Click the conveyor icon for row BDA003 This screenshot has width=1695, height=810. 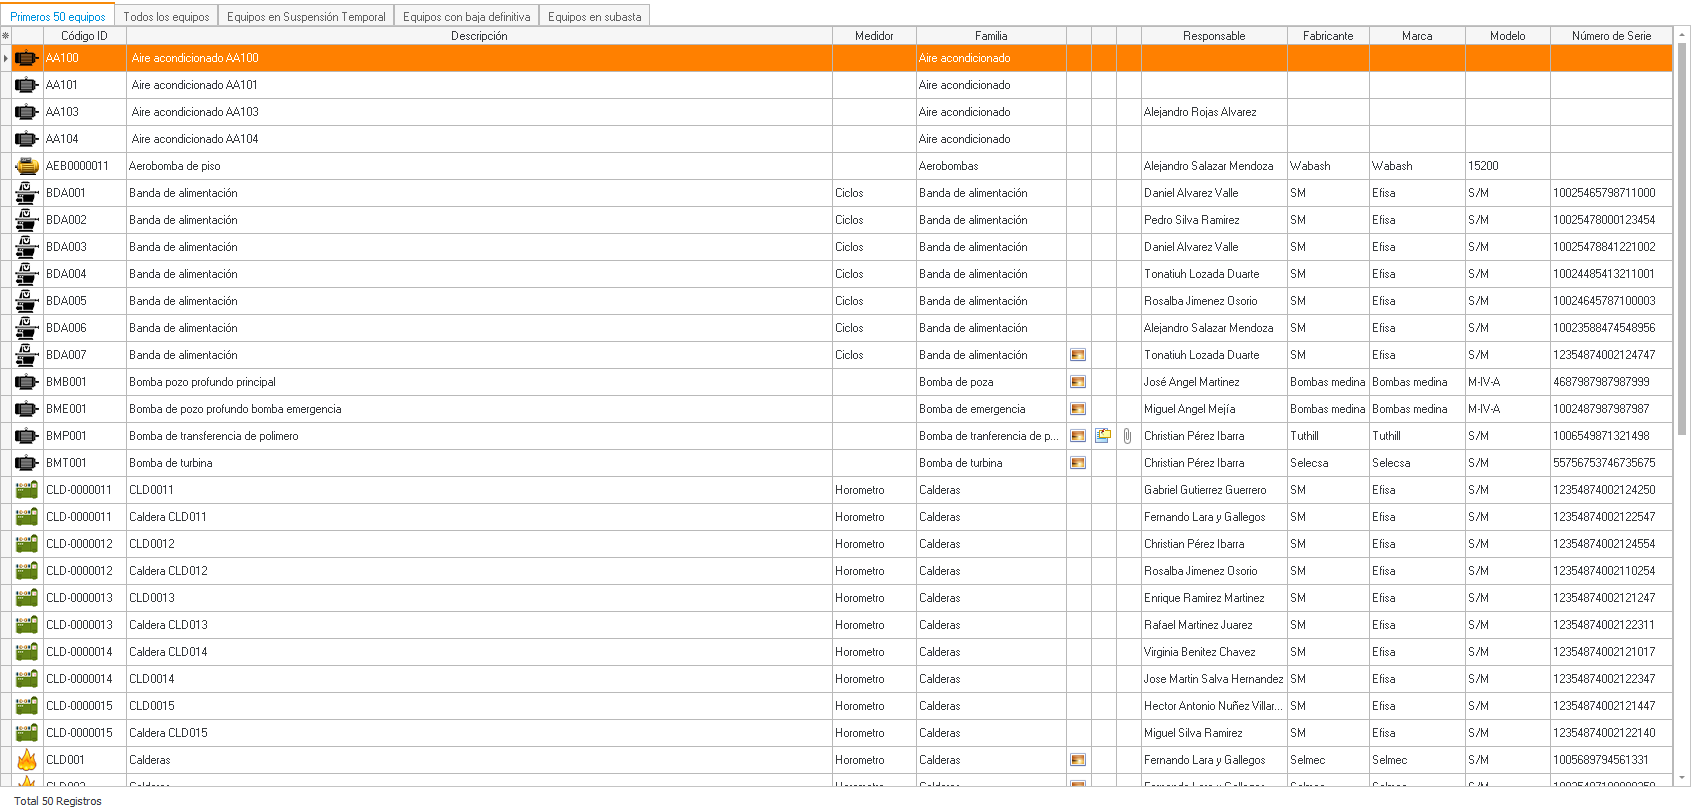(27, 247)
